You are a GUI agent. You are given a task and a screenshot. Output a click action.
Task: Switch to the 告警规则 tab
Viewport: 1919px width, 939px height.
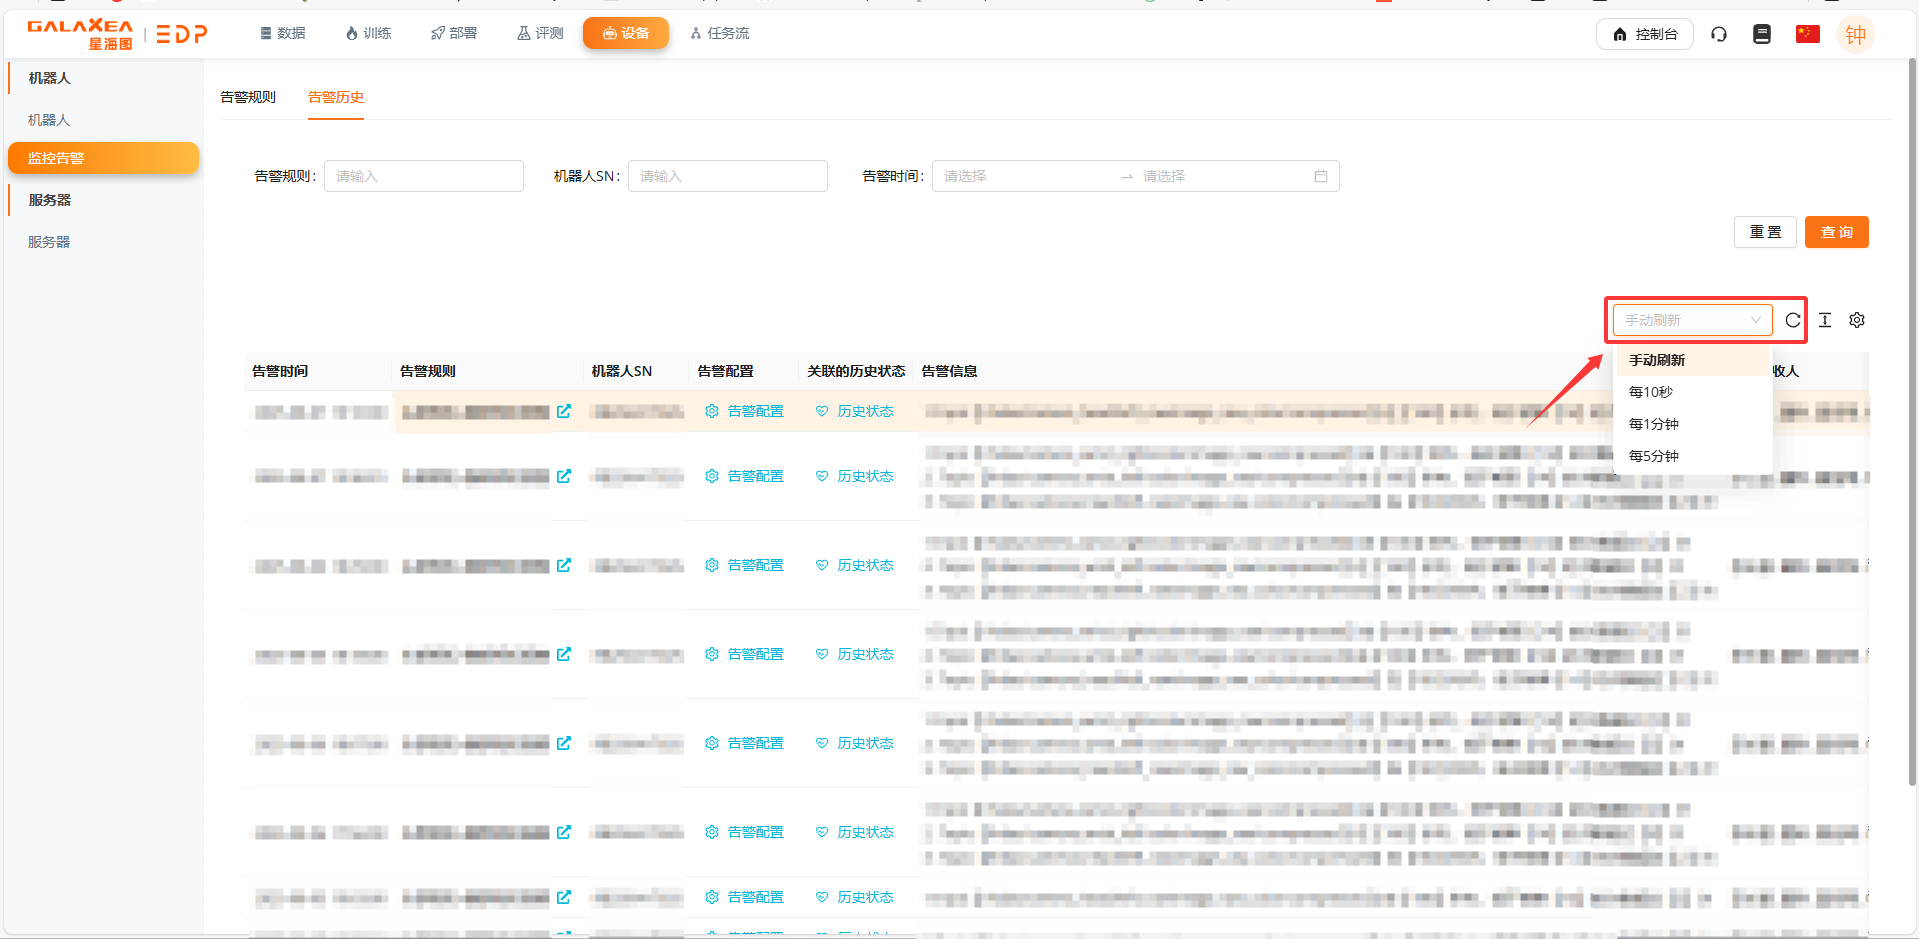248,97
